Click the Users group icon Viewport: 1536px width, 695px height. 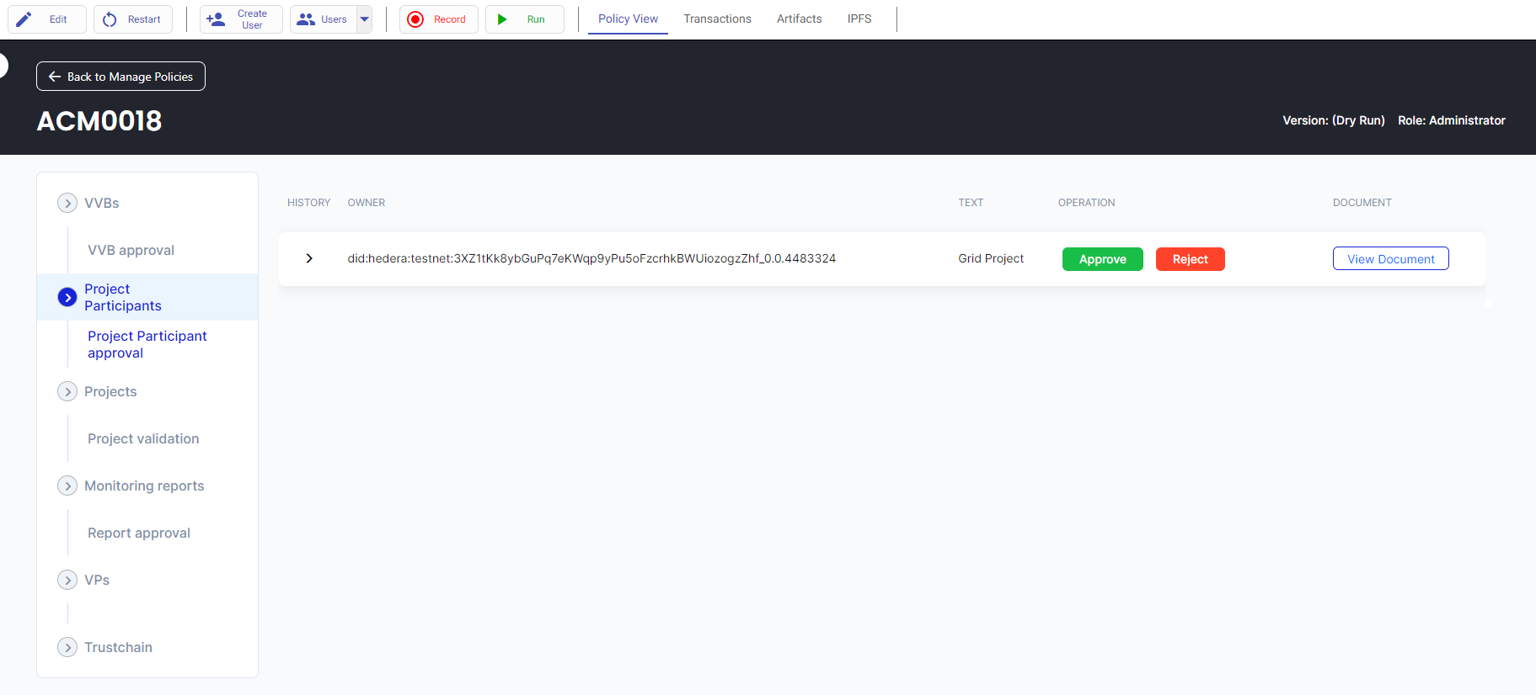click(306, 19)
